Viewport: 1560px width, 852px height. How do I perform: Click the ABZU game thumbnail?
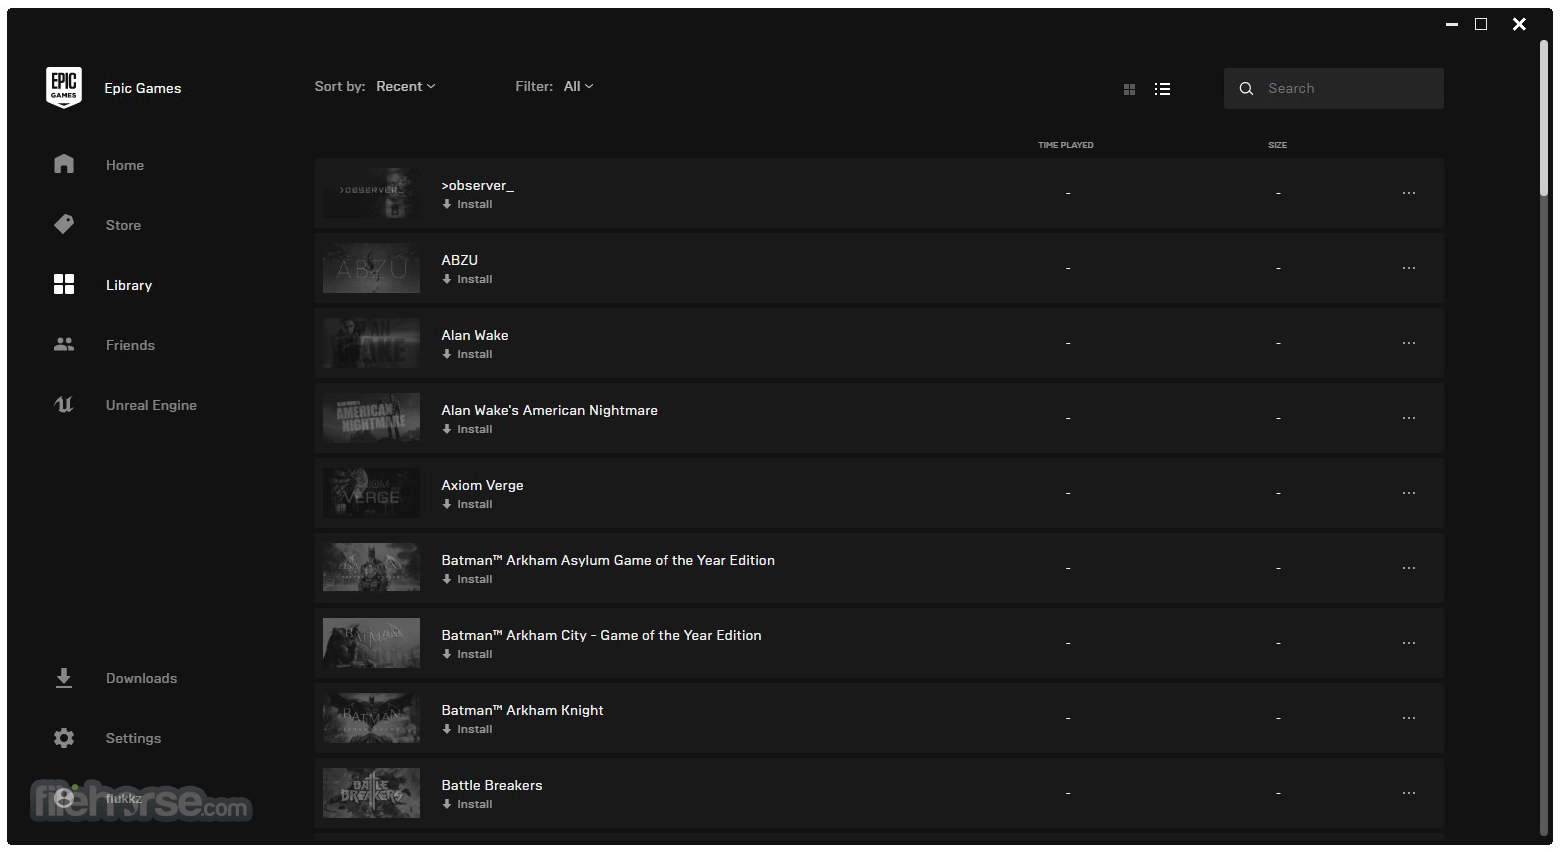[371, 268]
